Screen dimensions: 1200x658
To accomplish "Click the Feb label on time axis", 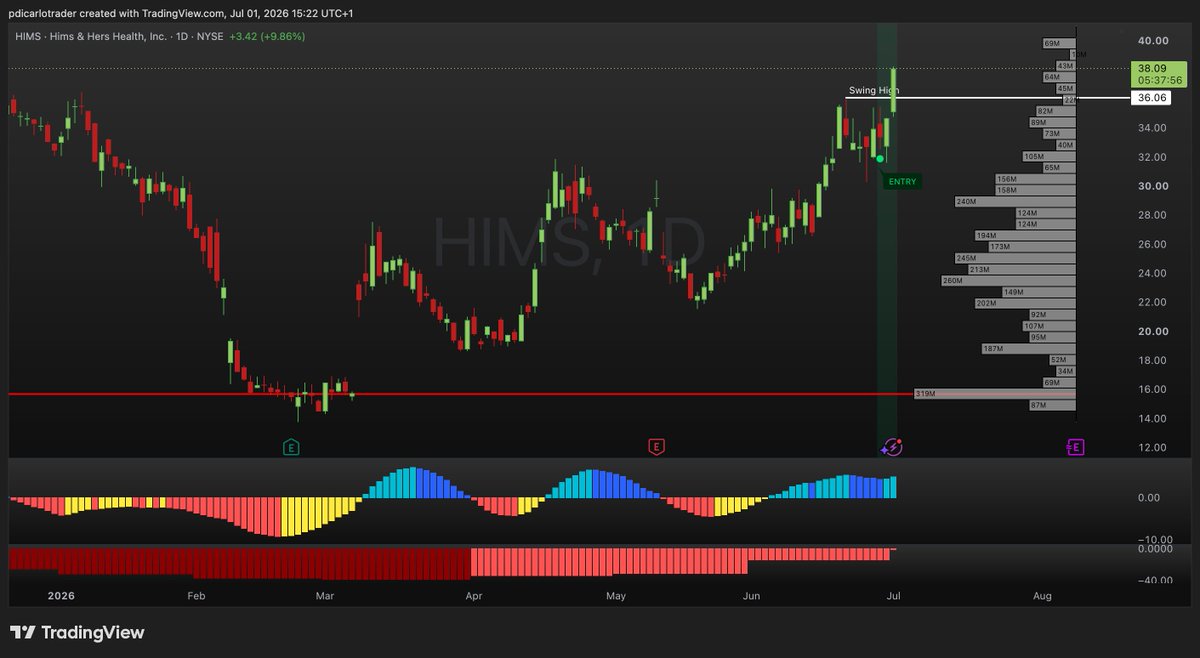I will pos(195,596).
